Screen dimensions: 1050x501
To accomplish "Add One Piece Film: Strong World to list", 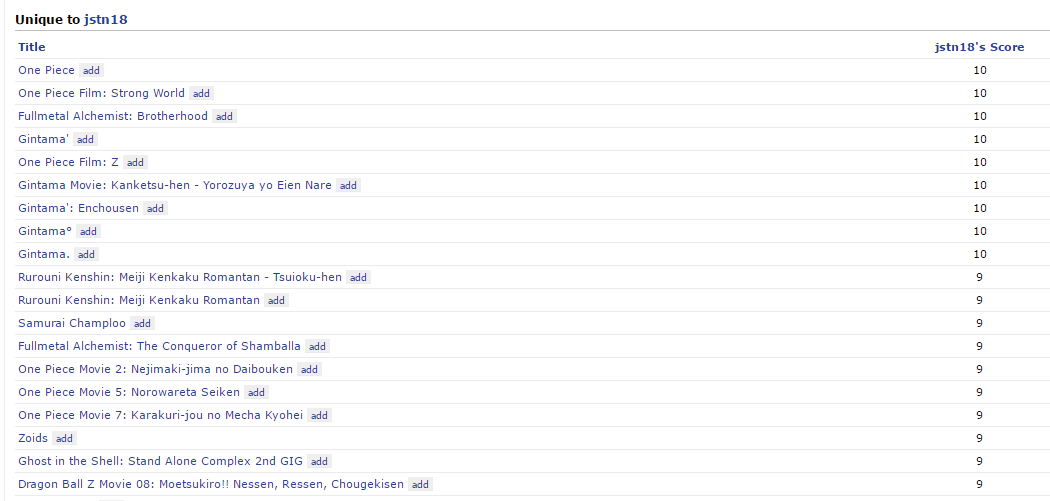I will click(x=201, y=93).
